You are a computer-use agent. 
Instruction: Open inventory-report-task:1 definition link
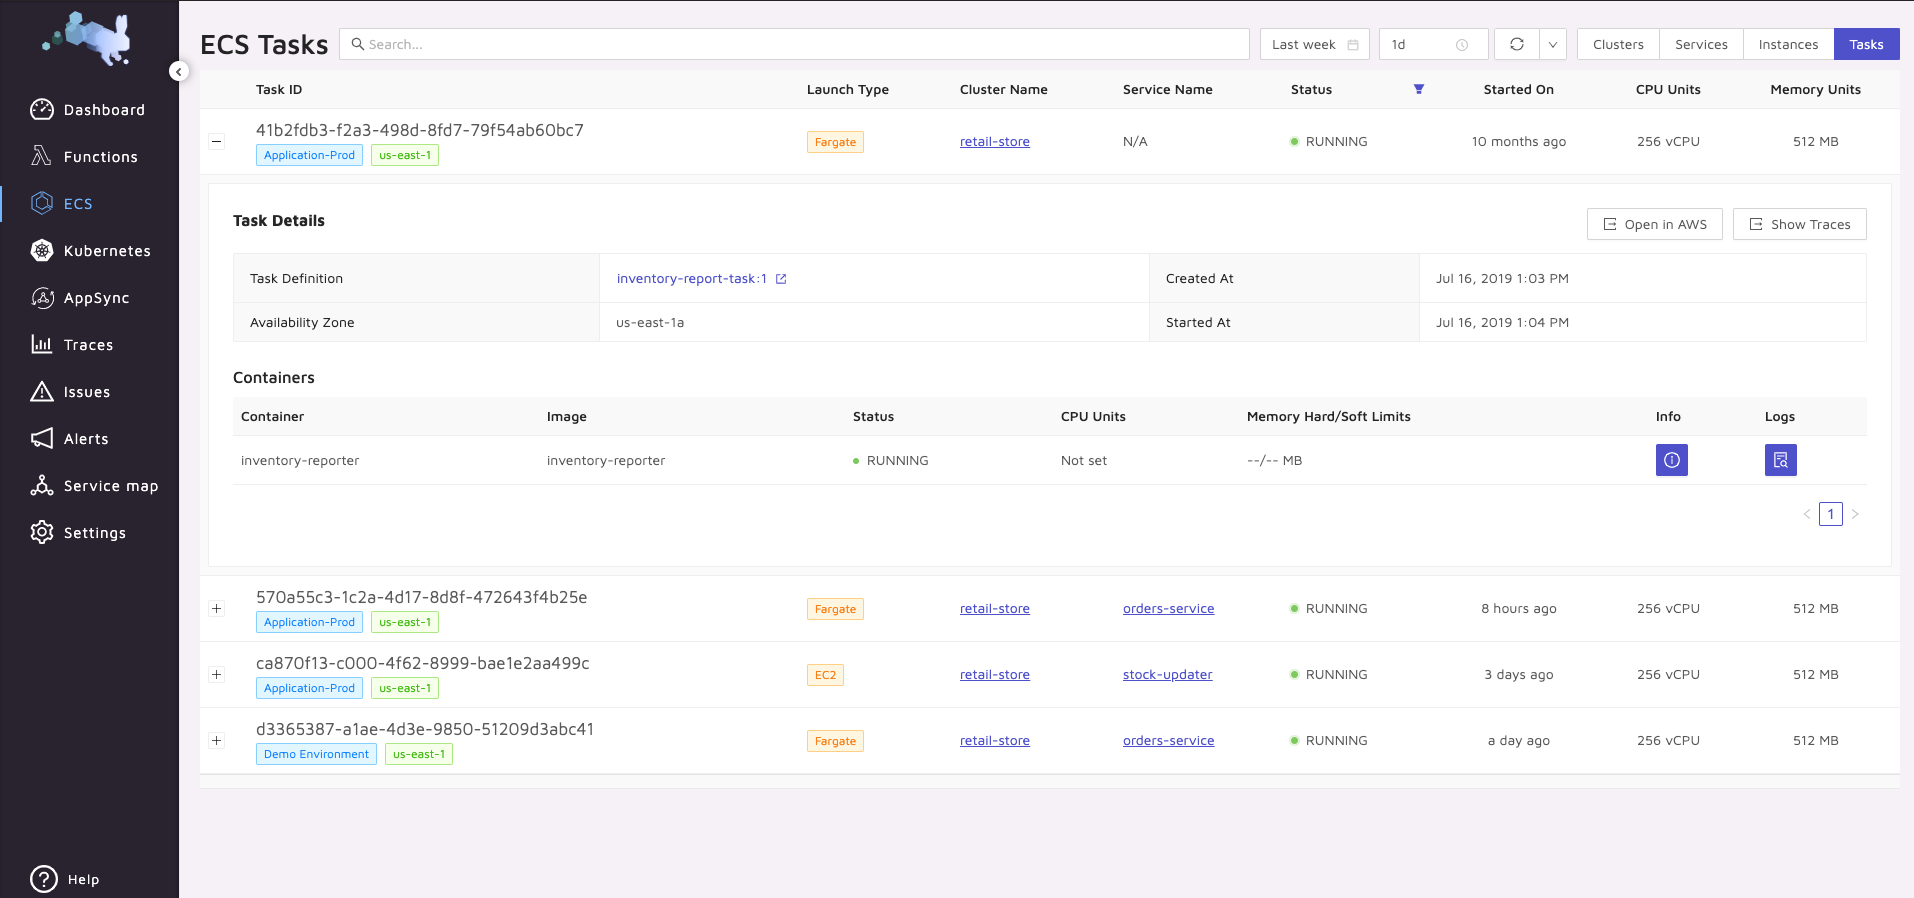click(691, 279)
